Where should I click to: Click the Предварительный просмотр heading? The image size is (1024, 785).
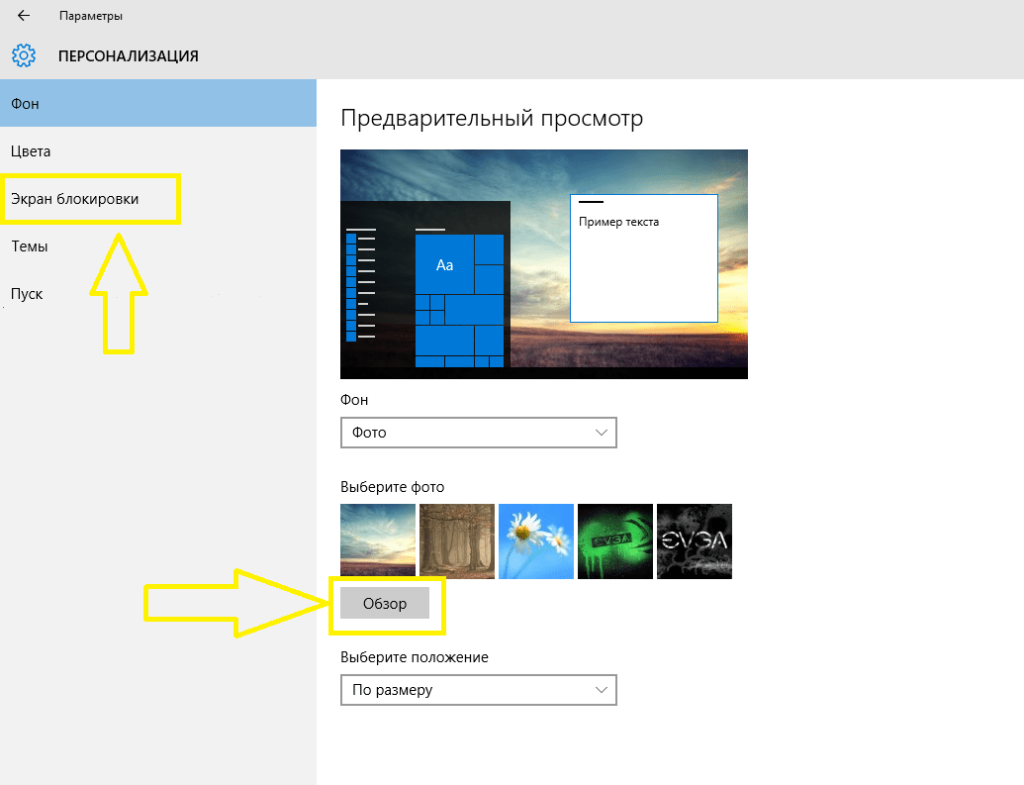[x=492, y=118]
